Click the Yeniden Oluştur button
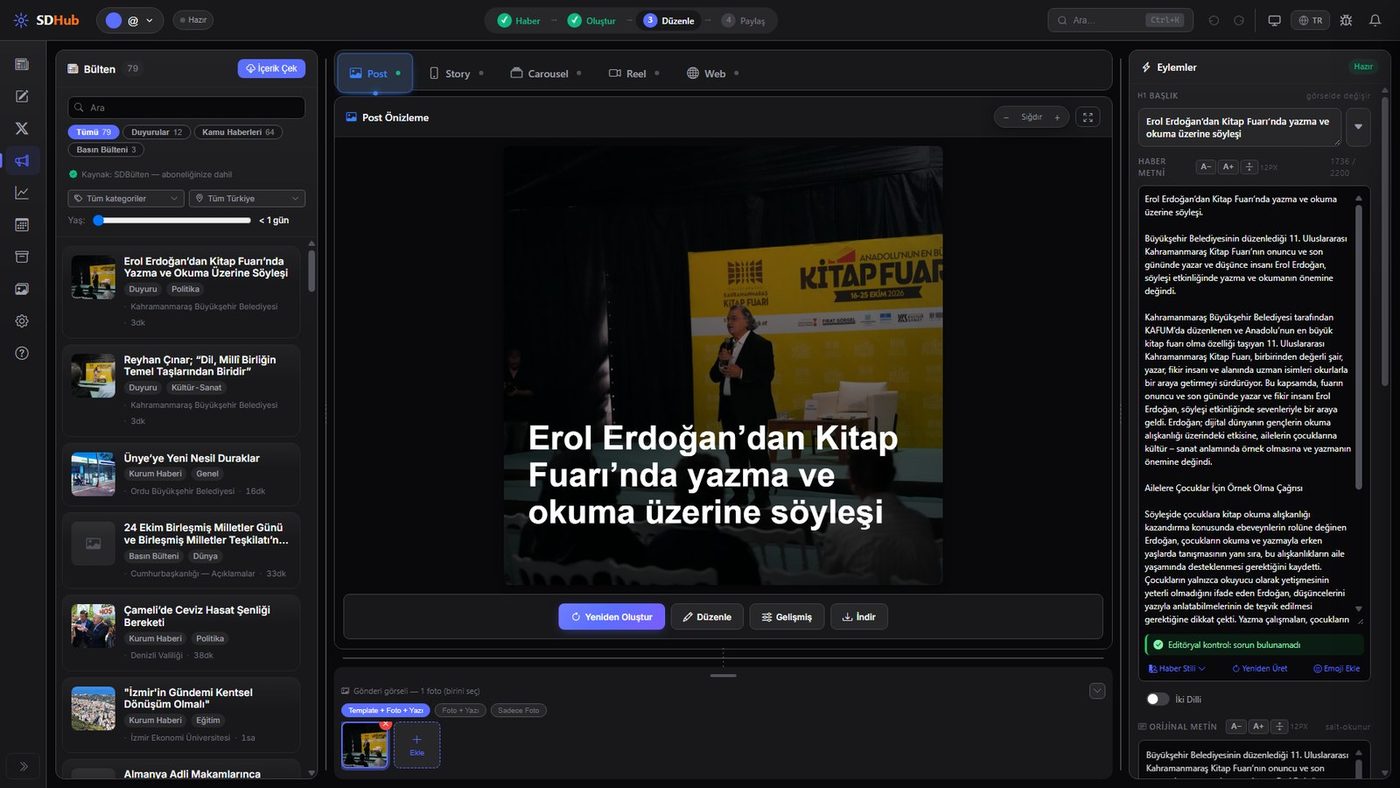 click(x=612, y=617)
